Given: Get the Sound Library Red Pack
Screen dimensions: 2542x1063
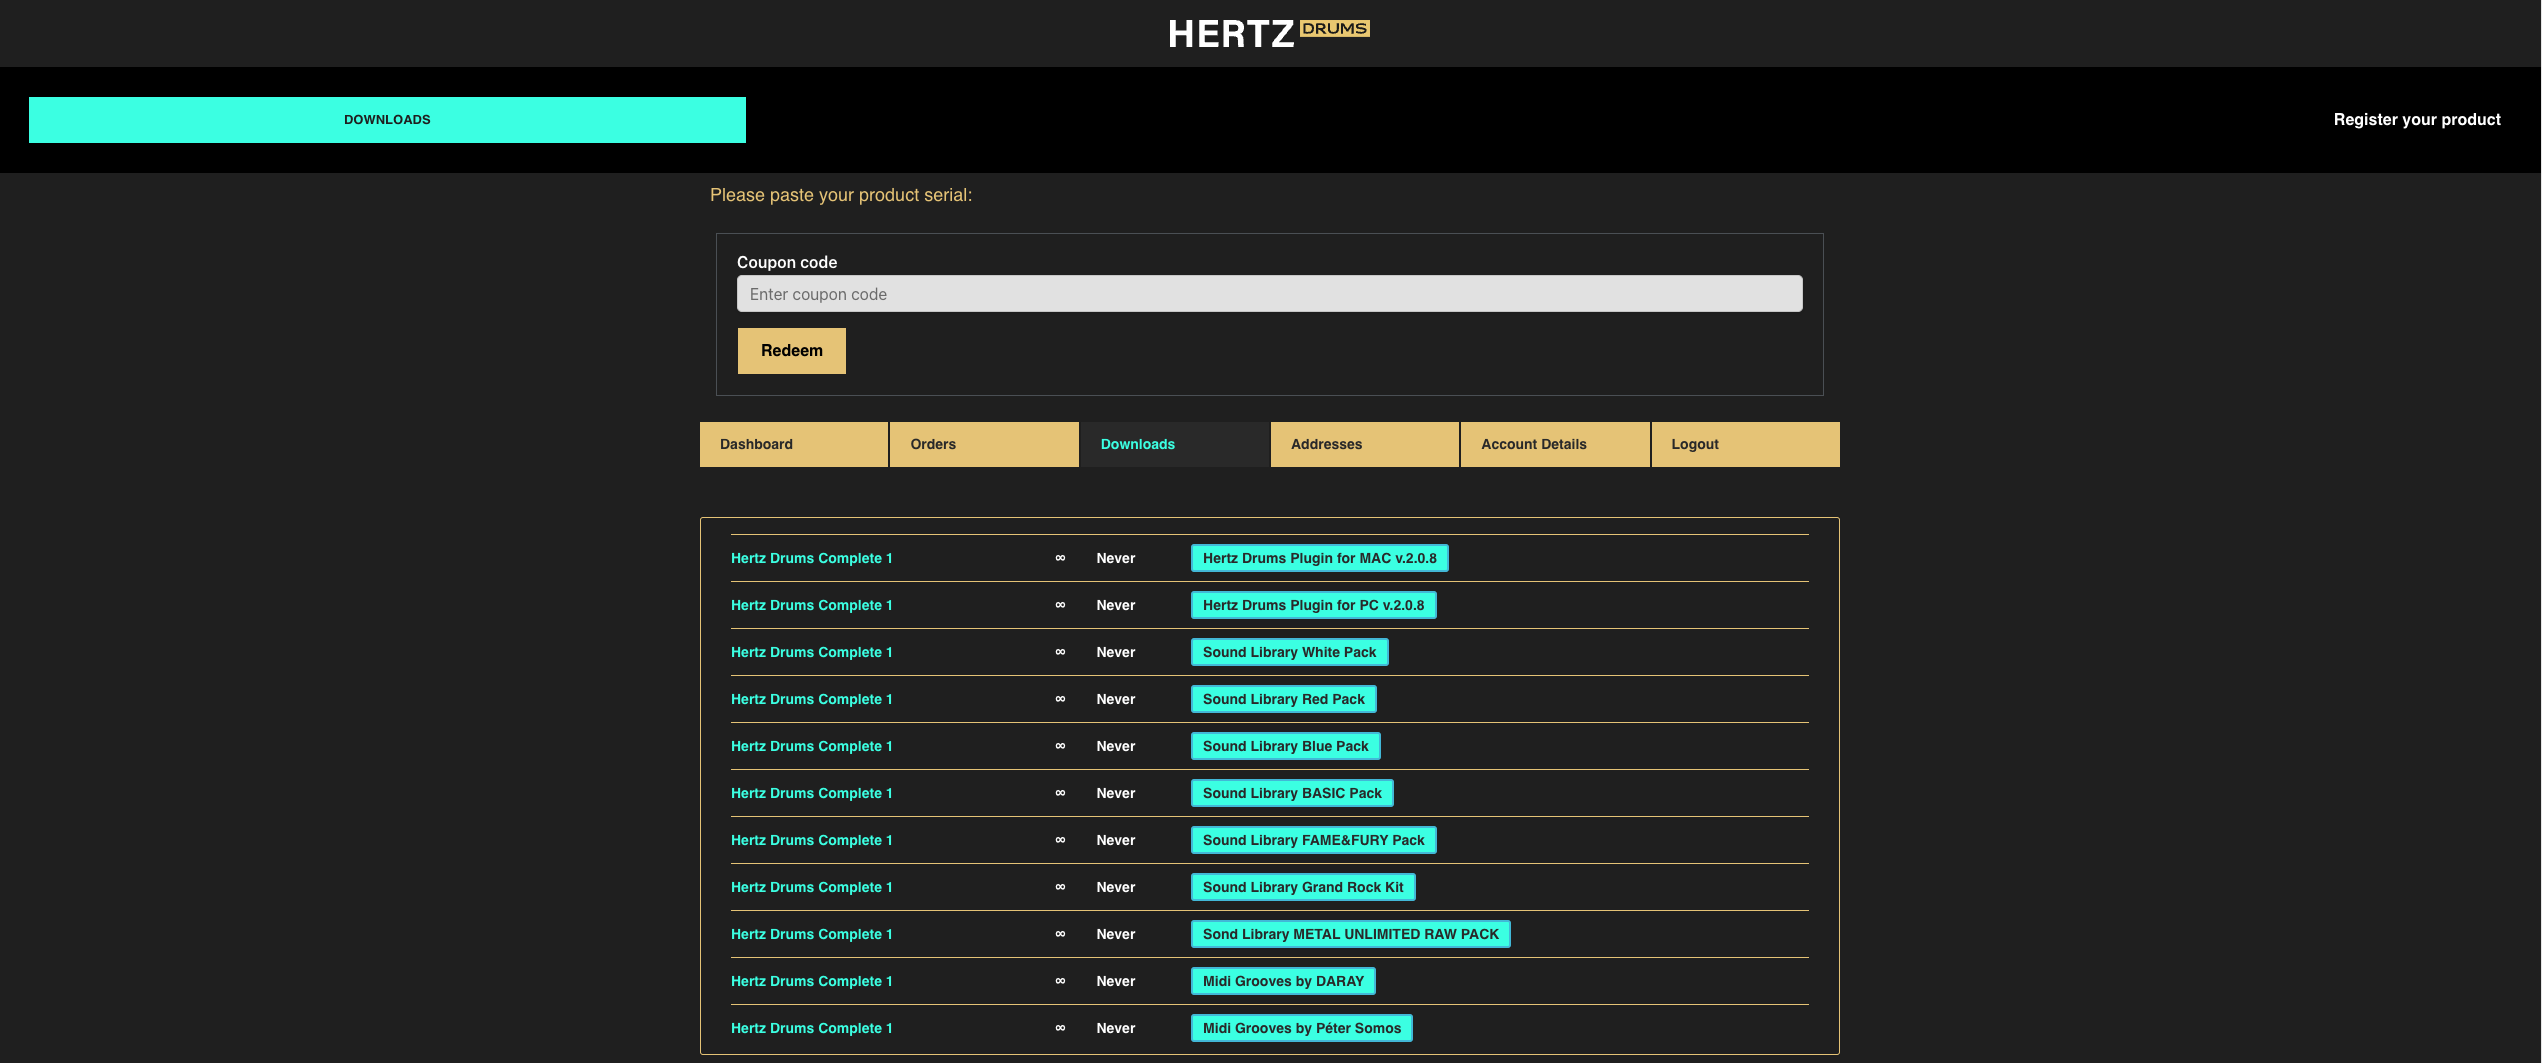Looking at the screenshot, I should (1283, 699).
